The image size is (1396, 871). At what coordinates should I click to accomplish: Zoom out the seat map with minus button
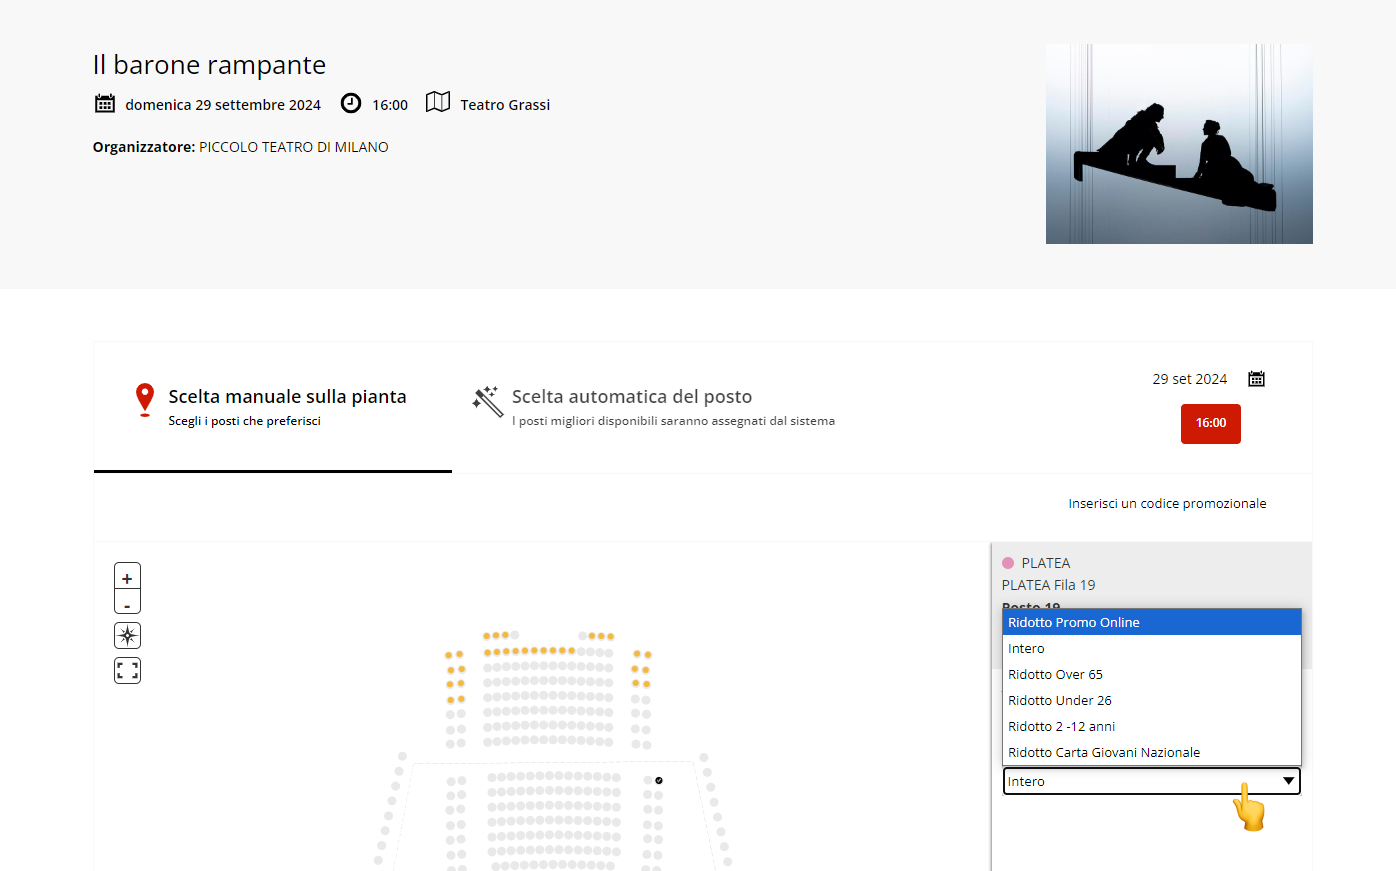coord(127,602)
